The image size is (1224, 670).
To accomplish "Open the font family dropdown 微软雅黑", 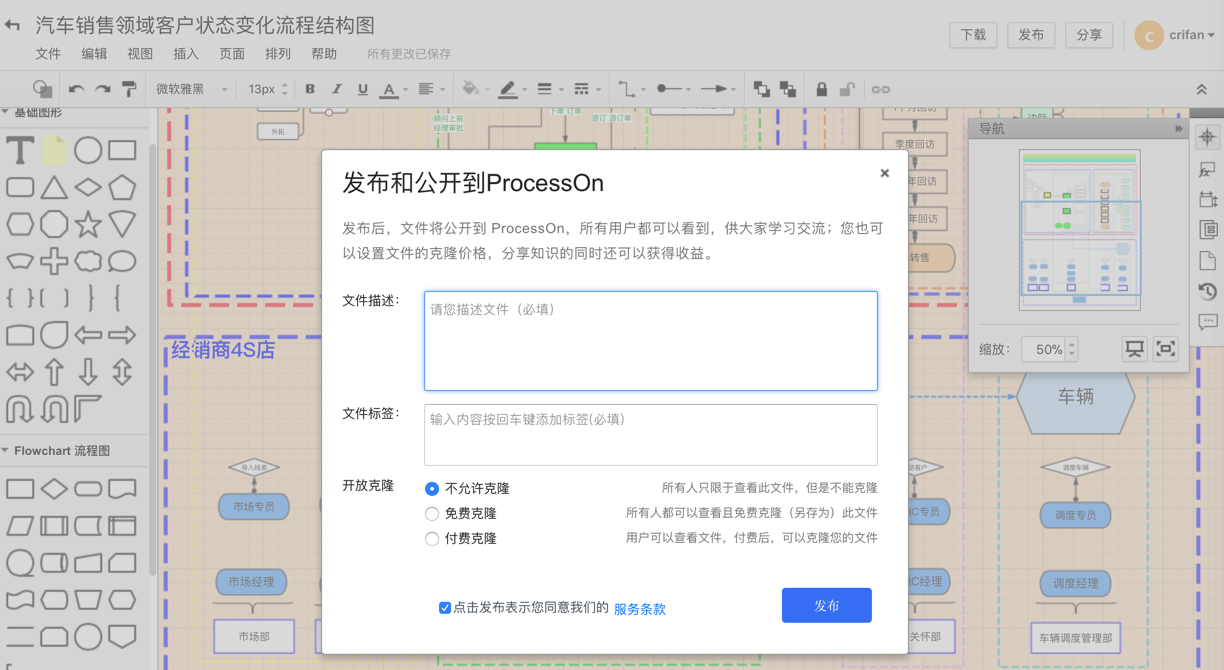I will pyautogui.click(x=192, y=90).
